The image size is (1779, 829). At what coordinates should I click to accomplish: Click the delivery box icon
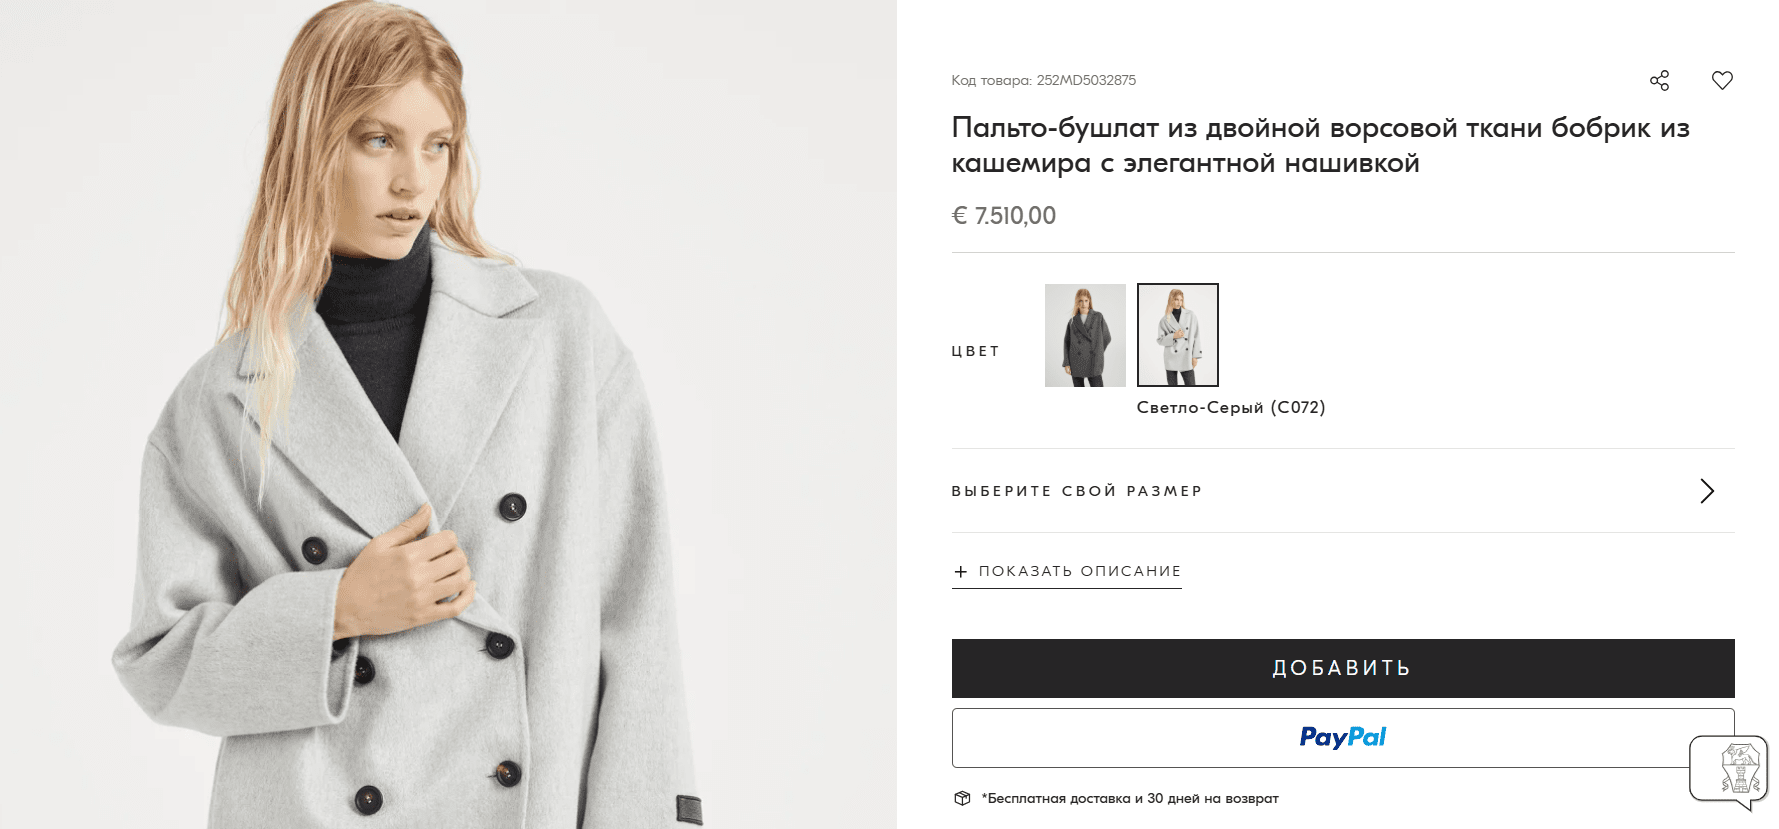962,798
